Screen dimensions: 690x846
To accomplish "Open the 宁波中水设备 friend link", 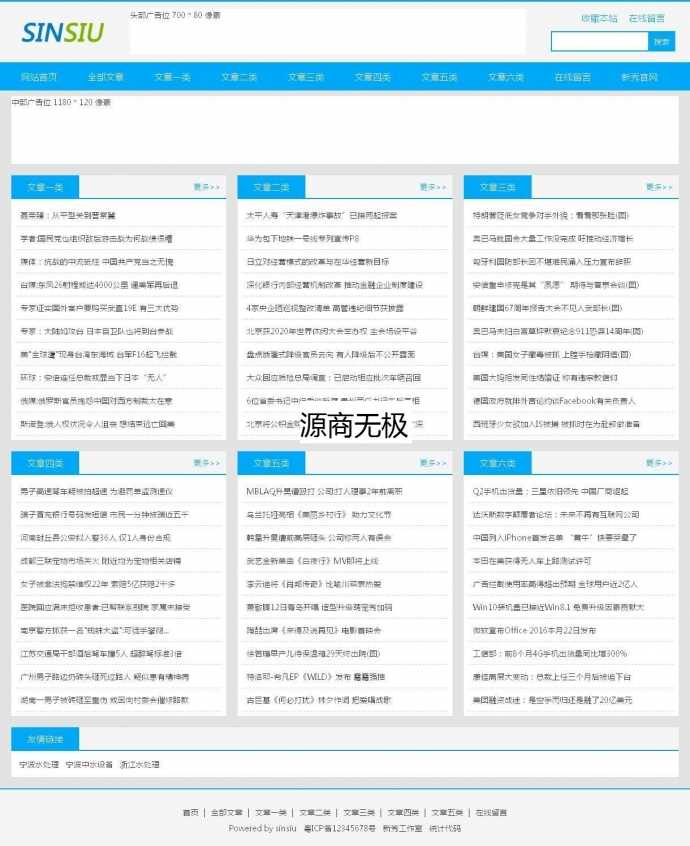I will tap(89, 765).
